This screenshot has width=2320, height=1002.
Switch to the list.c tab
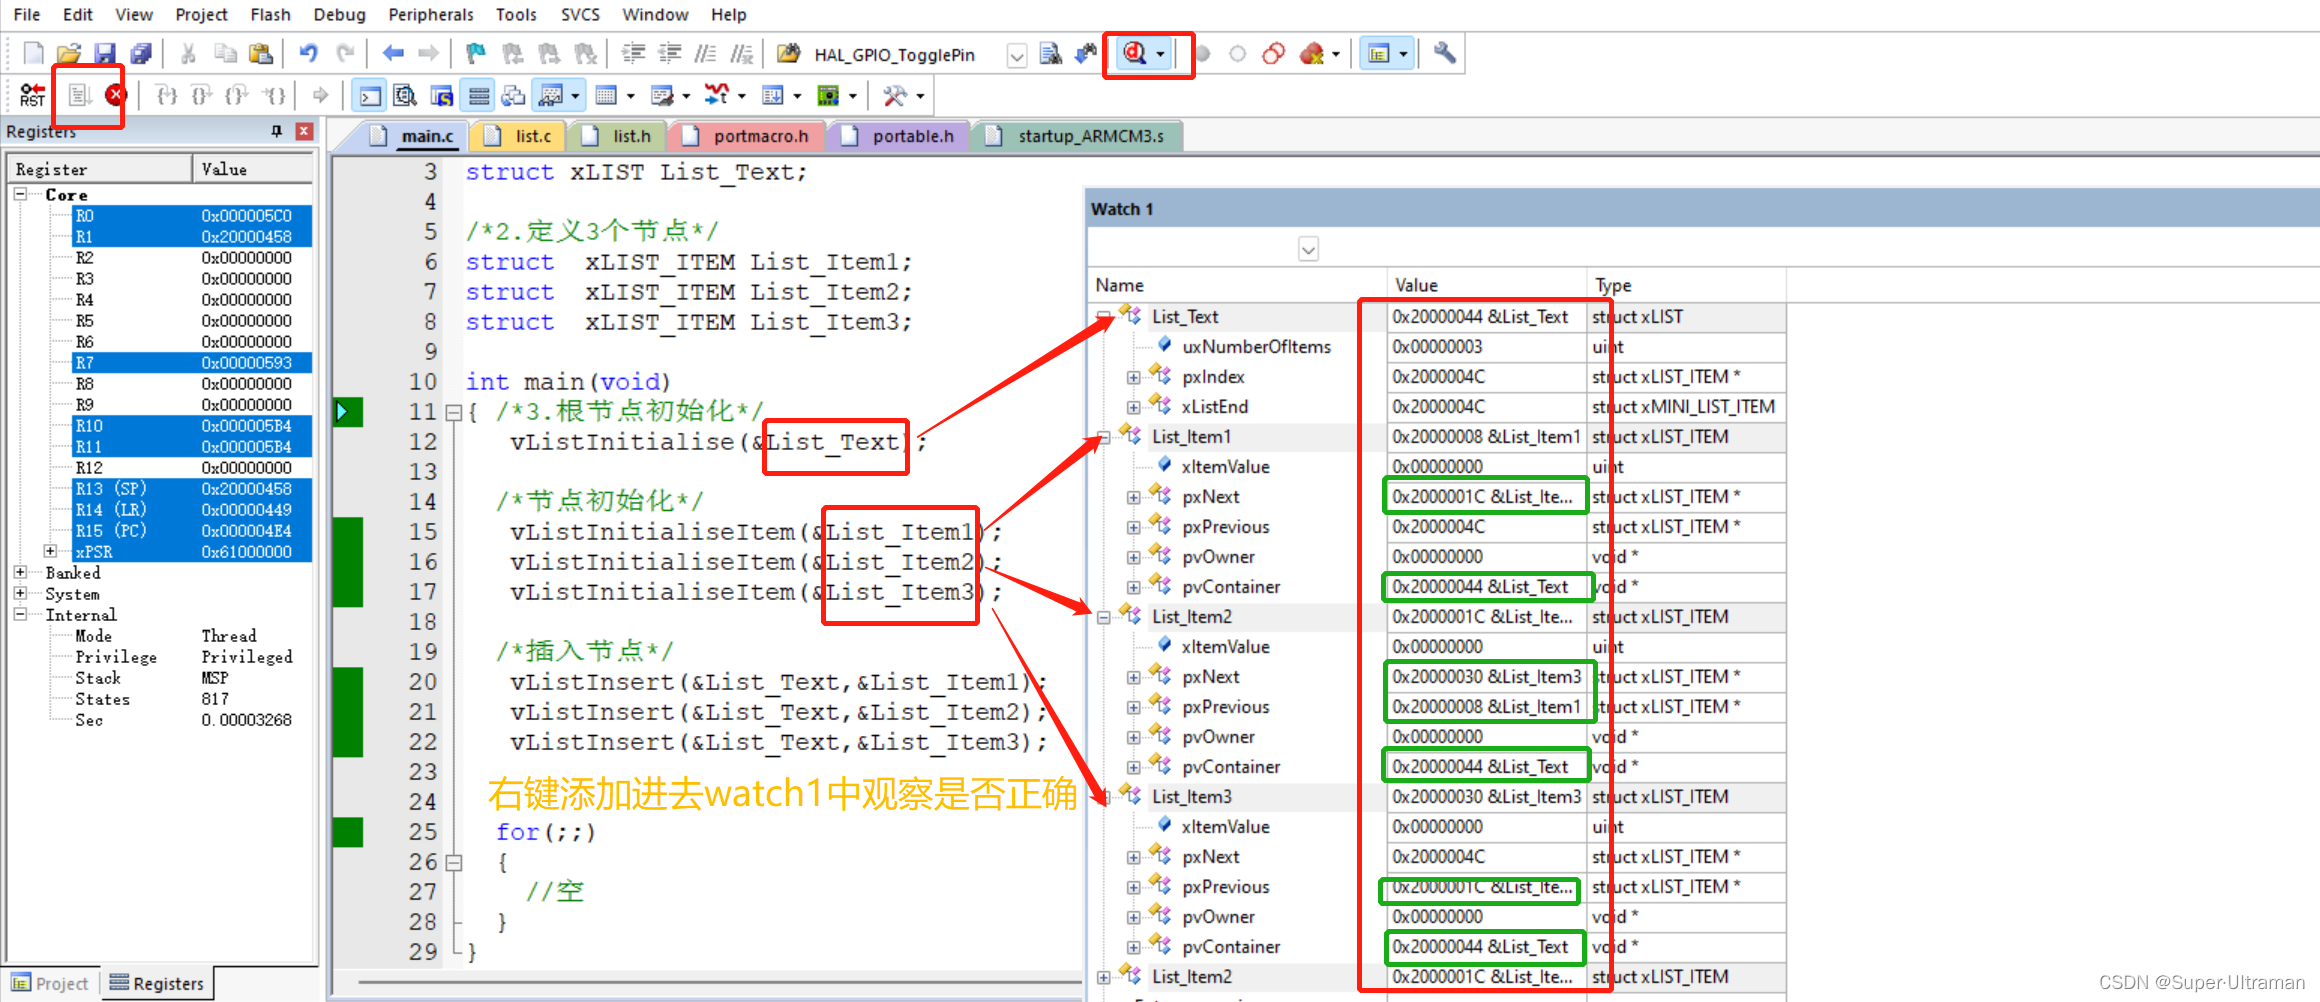(520, 136)
